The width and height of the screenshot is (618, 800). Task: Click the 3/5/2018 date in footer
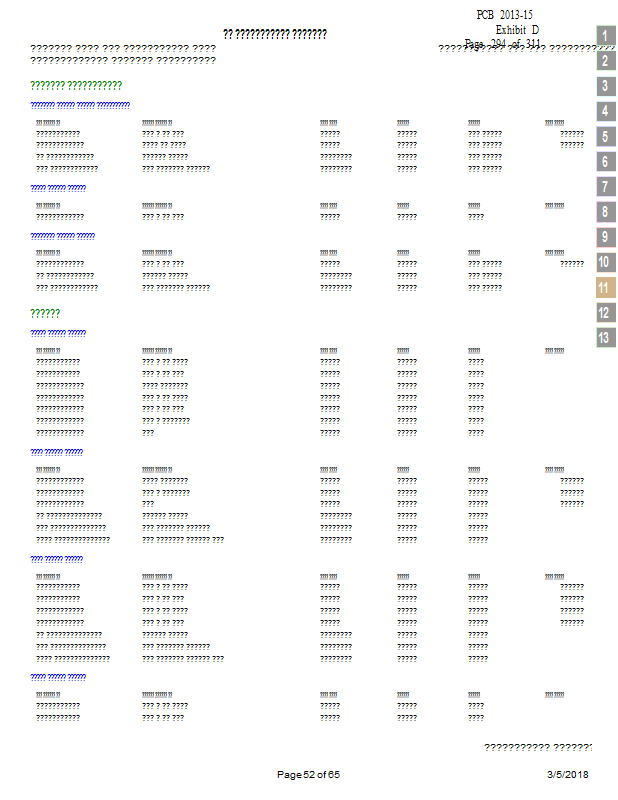tap(567, 775)
